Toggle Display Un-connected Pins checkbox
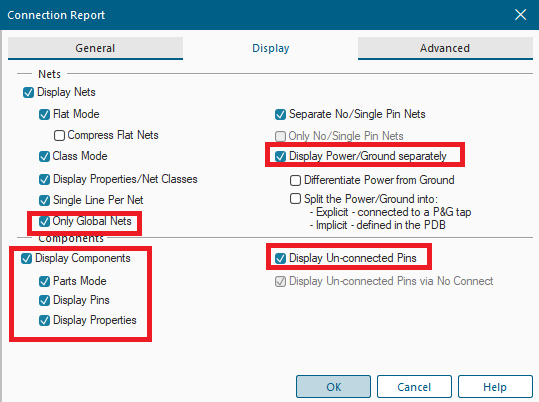 [280, 258]
